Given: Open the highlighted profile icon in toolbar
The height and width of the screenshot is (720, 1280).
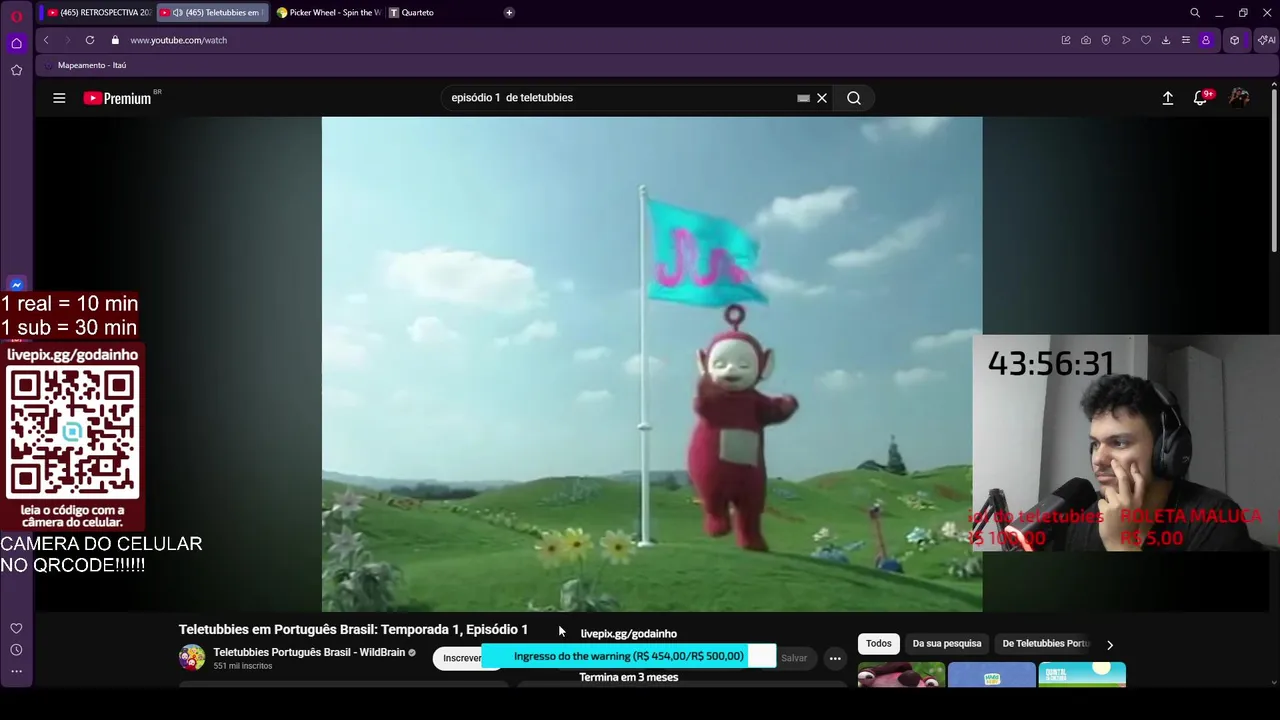Looking at the screenshot, I should pos(1206,40).
